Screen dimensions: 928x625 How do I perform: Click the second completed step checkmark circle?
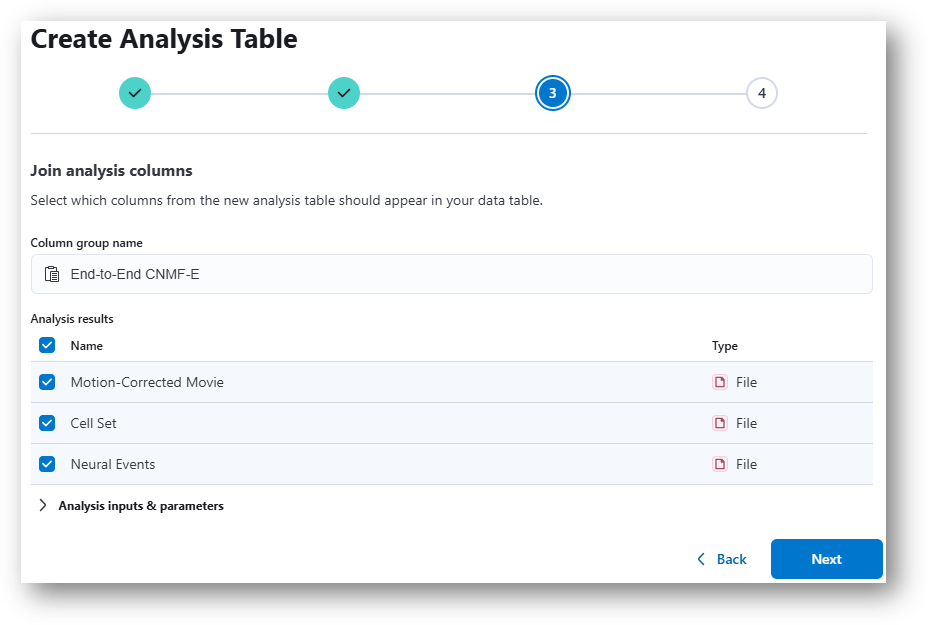point(344,93)
